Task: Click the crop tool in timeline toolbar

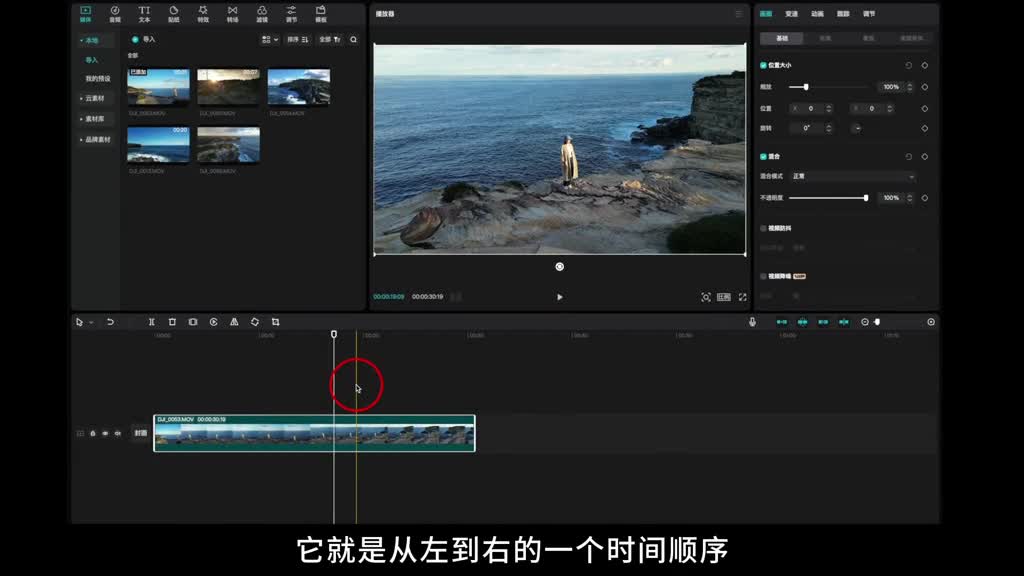Action: click(x=275, y=322)
